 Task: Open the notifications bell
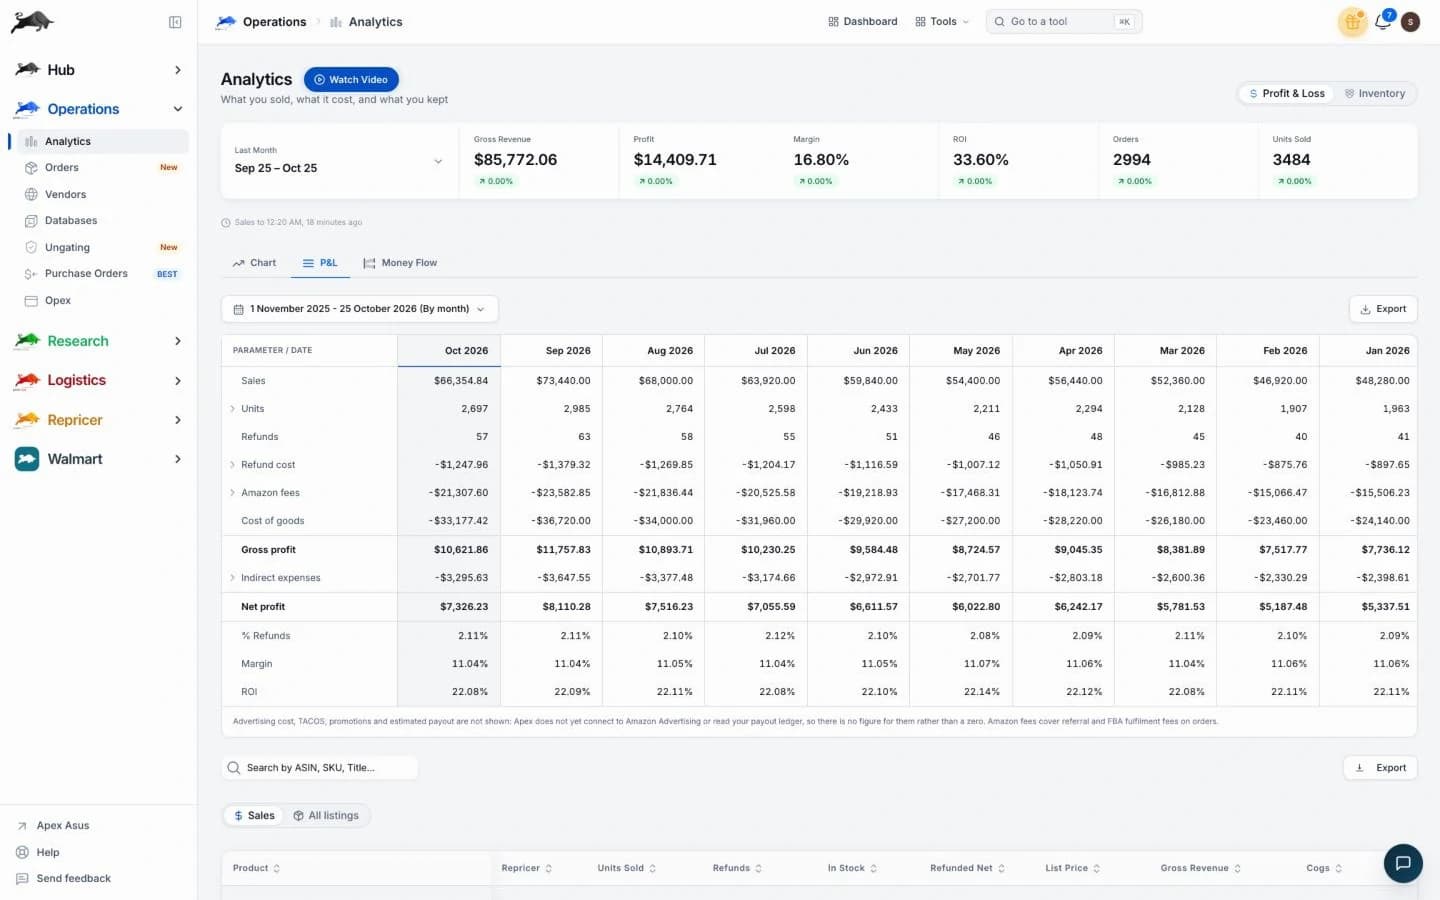point(1383,21)
